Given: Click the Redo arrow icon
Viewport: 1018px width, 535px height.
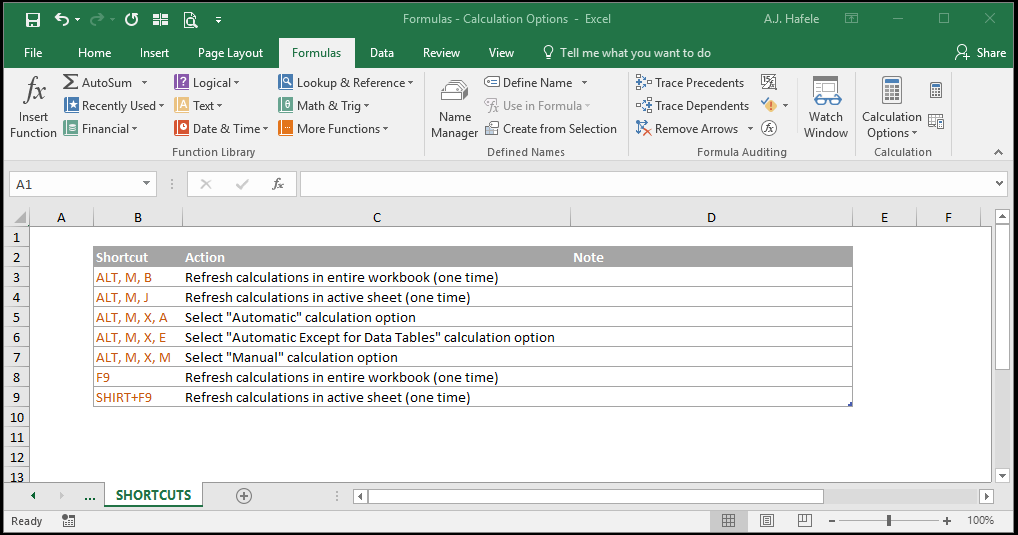Looking at the screenshot, I should (97, 19).
